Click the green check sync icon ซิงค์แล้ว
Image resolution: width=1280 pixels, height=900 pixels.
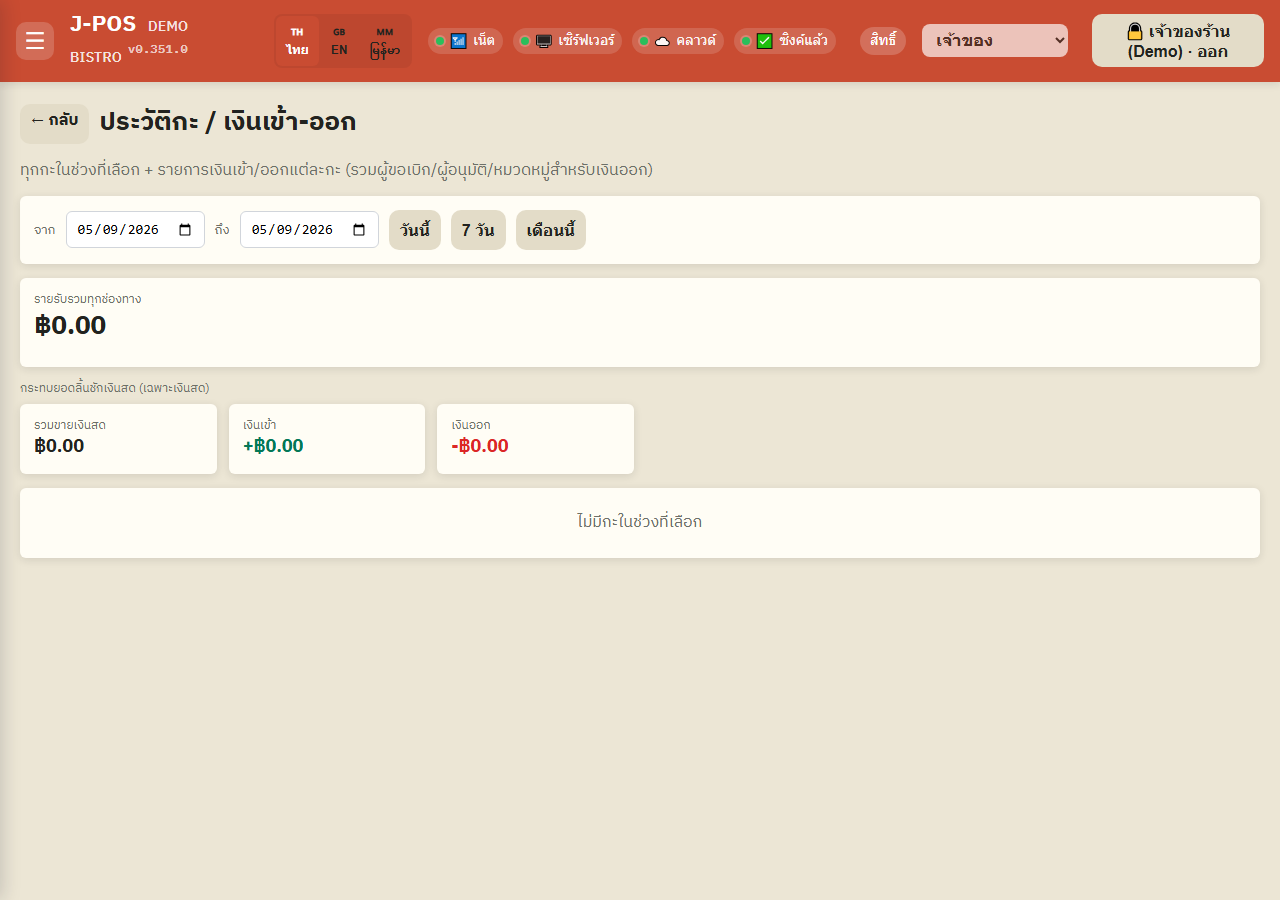pyautogui.click(x=764, y=41)
